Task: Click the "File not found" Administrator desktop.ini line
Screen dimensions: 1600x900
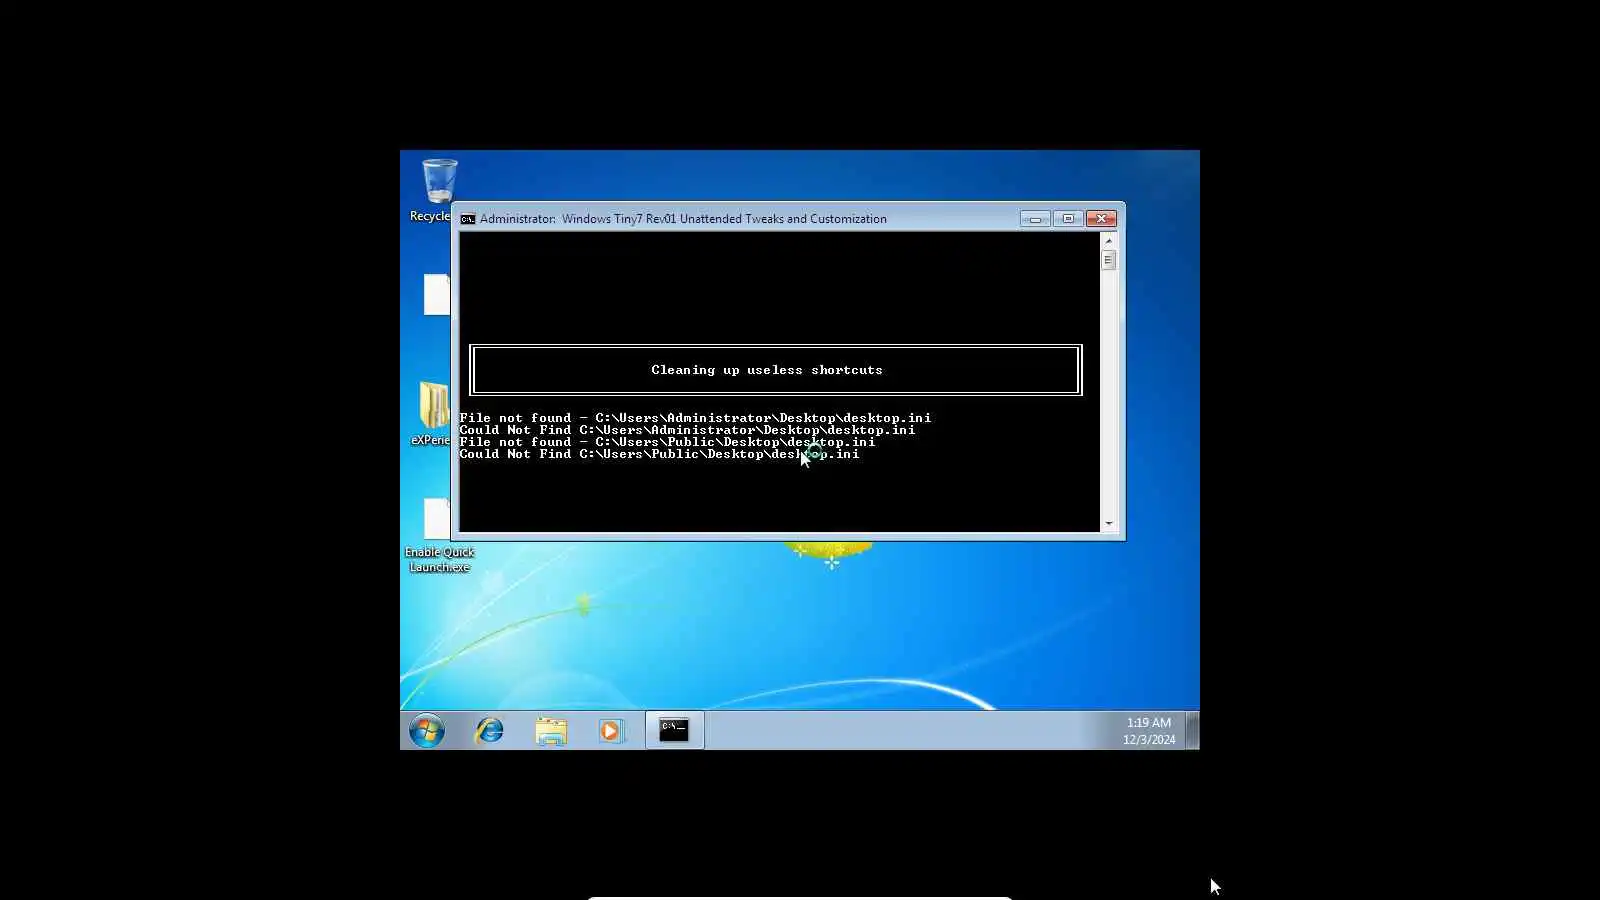Action: [695, 418]
